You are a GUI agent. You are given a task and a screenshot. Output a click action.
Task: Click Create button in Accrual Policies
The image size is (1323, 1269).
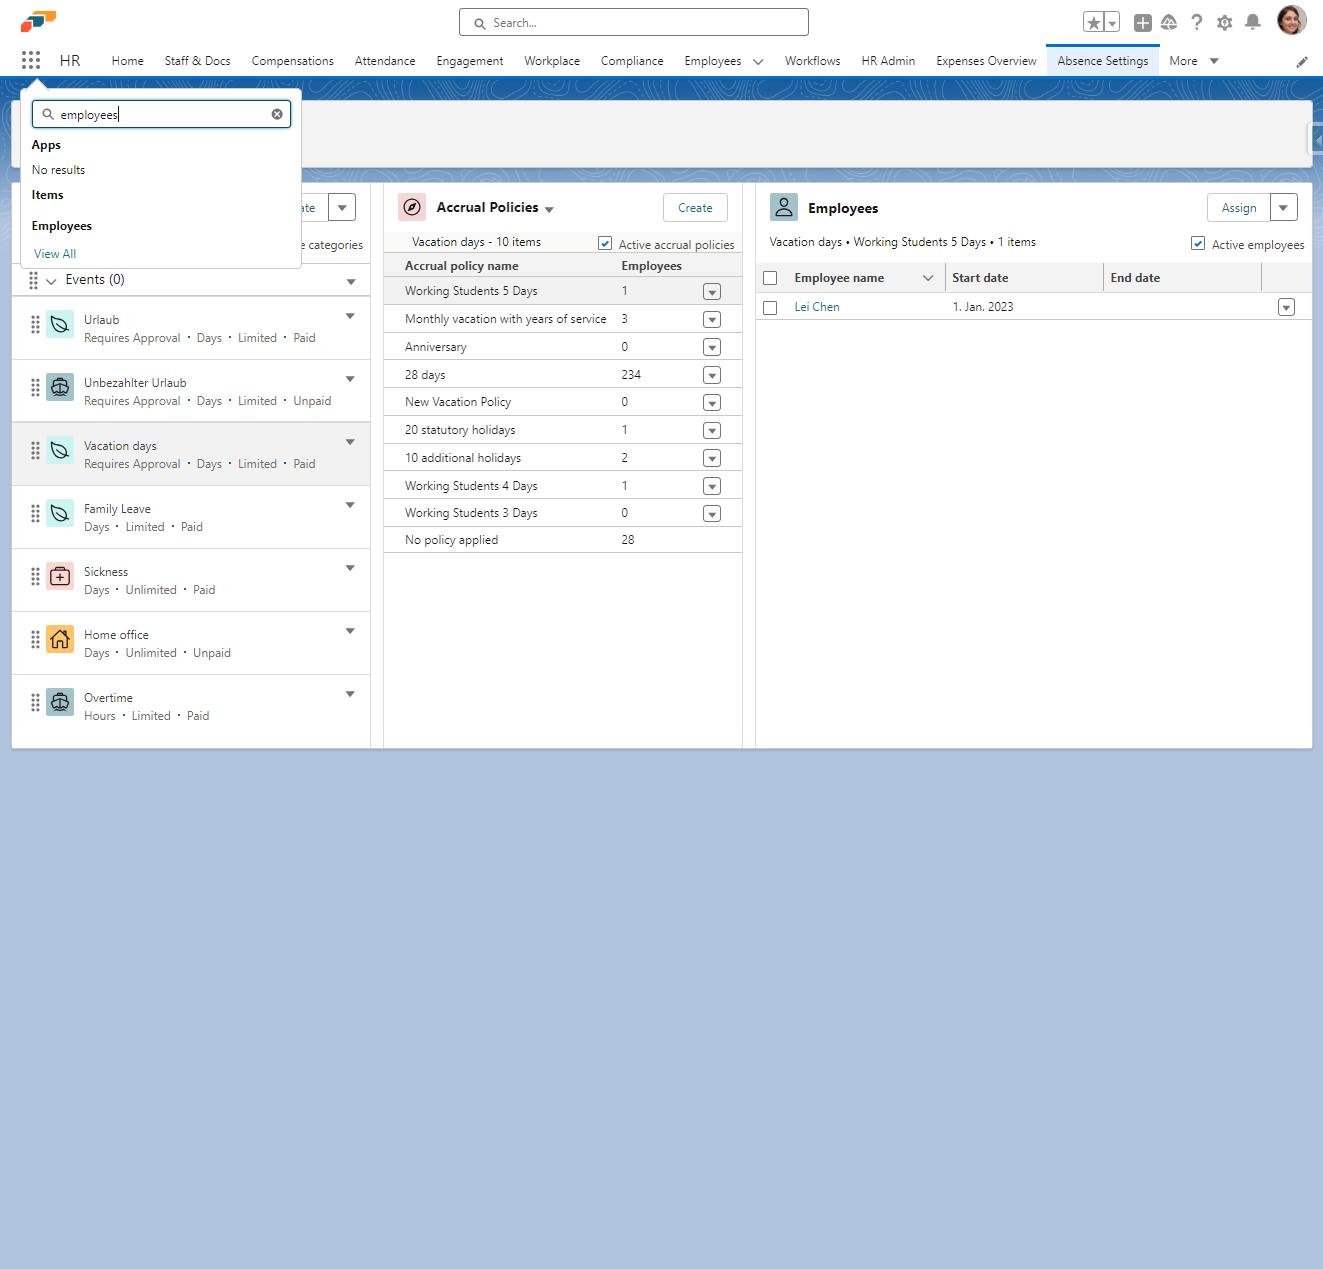695,208
